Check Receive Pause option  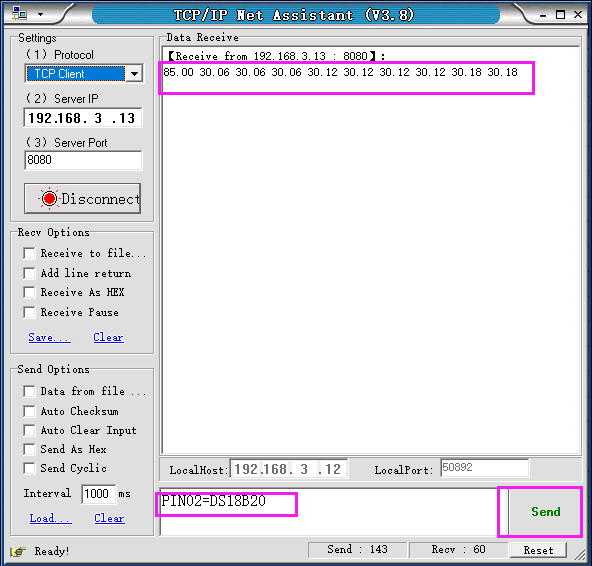tap(29, 313)
